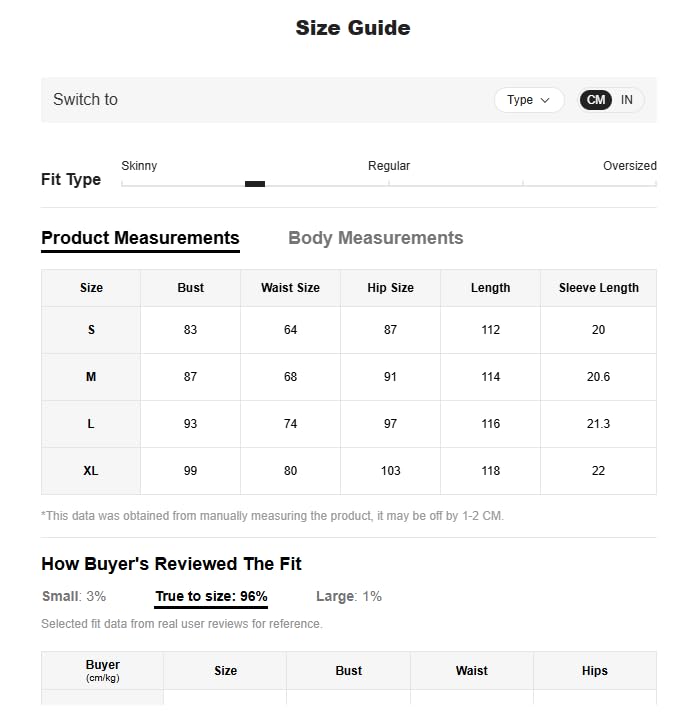Click the size S row label
Viewport: 686px width, 716px height.
click(91, 330)
